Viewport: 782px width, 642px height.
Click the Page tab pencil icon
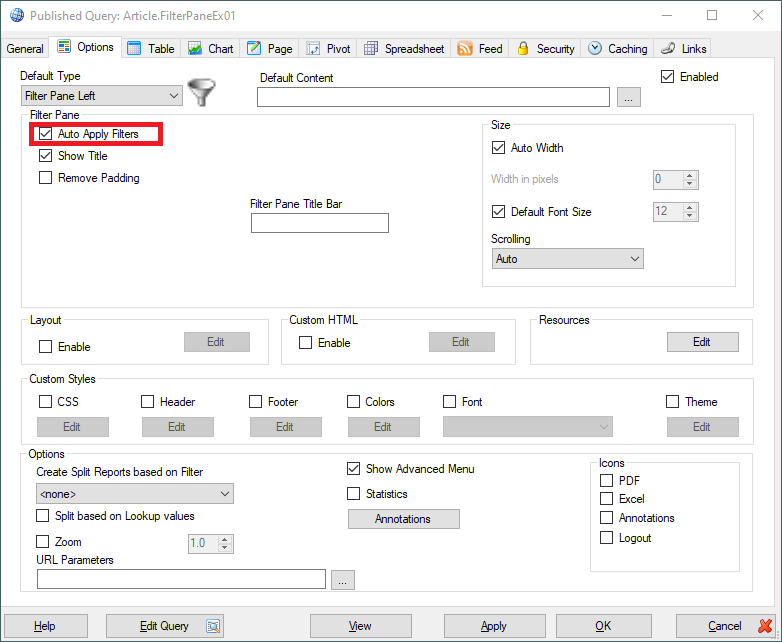(254, 48)
